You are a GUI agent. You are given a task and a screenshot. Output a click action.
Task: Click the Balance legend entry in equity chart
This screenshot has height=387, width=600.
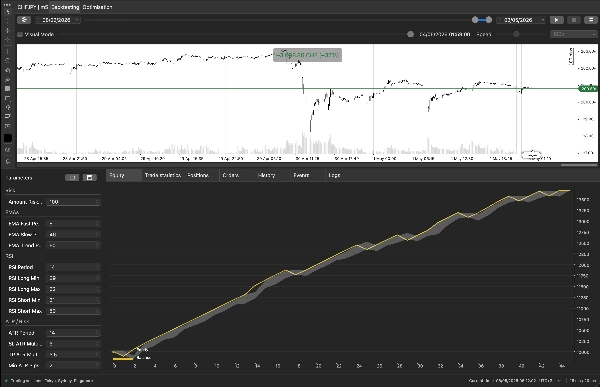click(x=143, y=358)
